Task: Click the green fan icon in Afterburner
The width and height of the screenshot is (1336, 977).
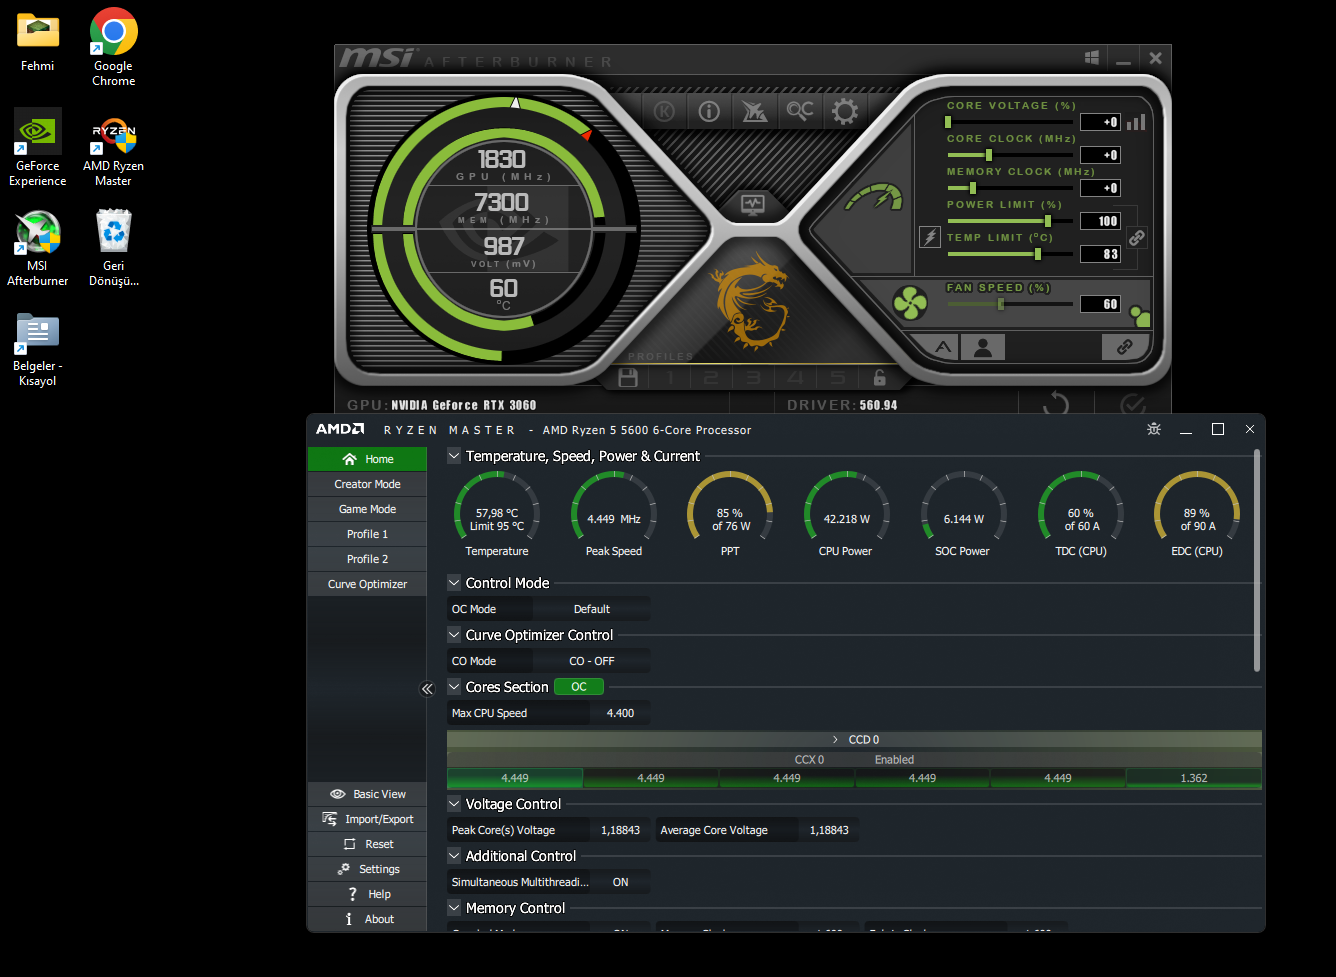Action: click(x=911, y=304)
